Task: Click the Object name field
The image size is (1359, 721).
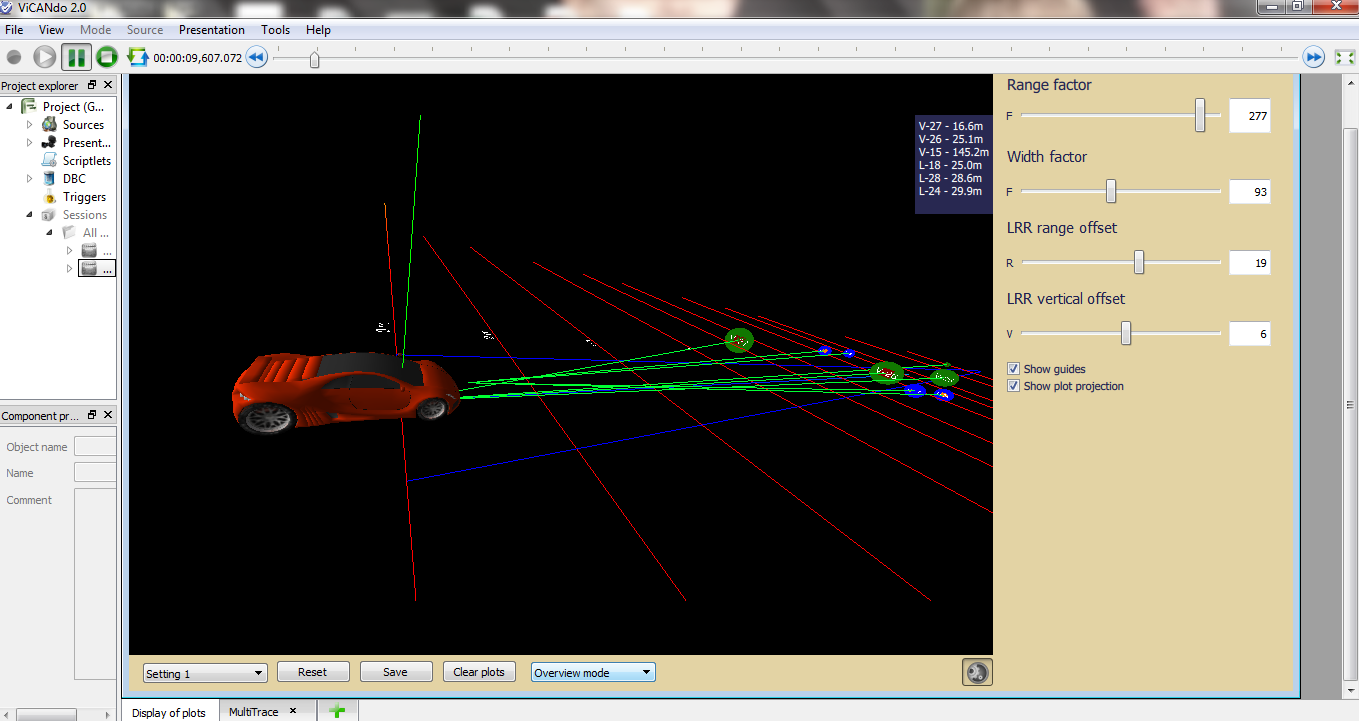Action: 95,447
